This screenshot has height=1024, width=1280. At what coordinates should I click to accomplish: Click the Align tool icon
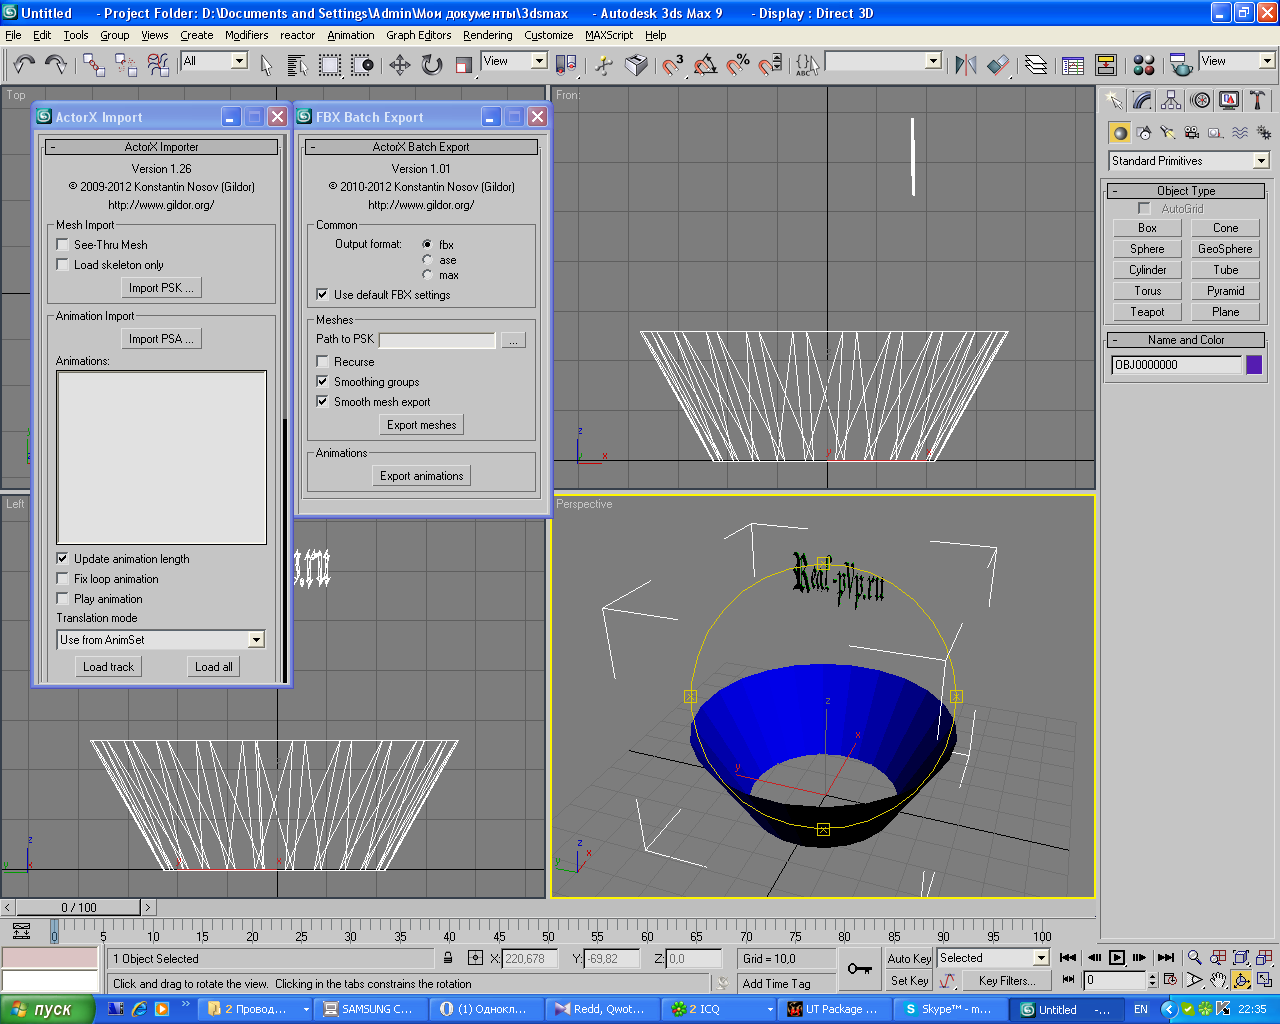pyautogui.click(x=998, y=65)
